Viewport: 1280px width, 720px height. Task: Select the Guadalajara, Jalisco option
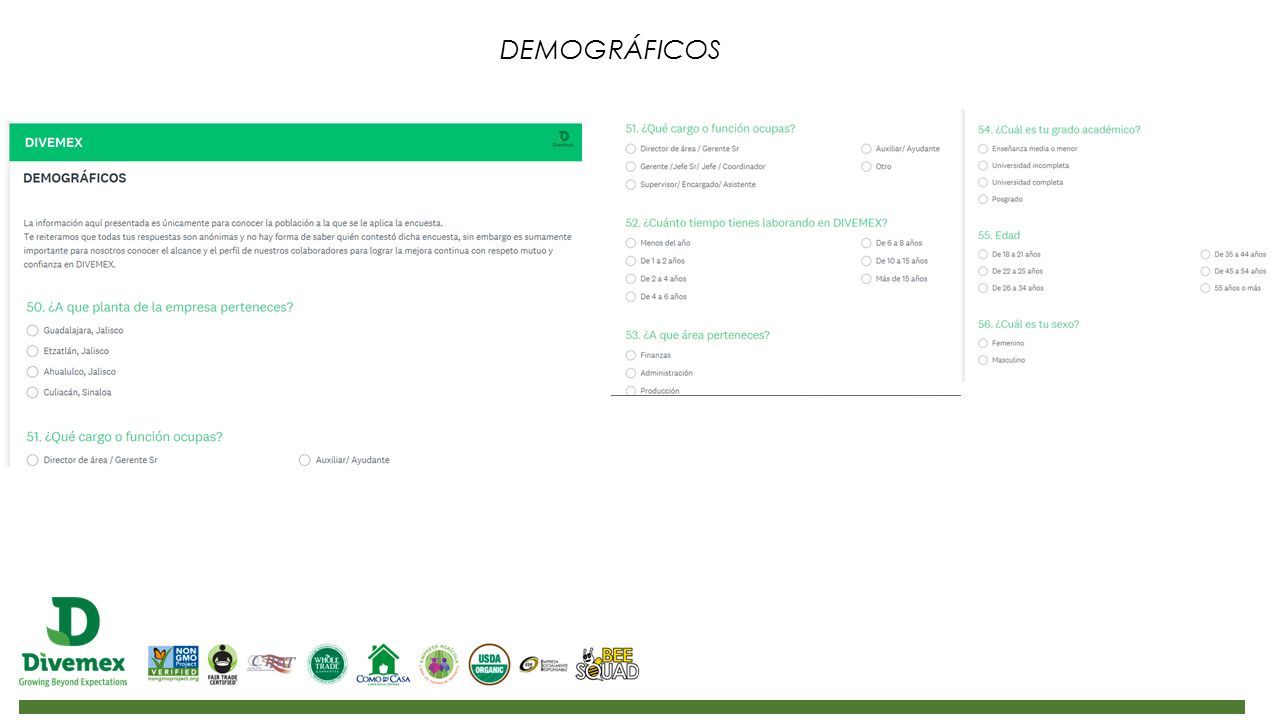[33, 330]
